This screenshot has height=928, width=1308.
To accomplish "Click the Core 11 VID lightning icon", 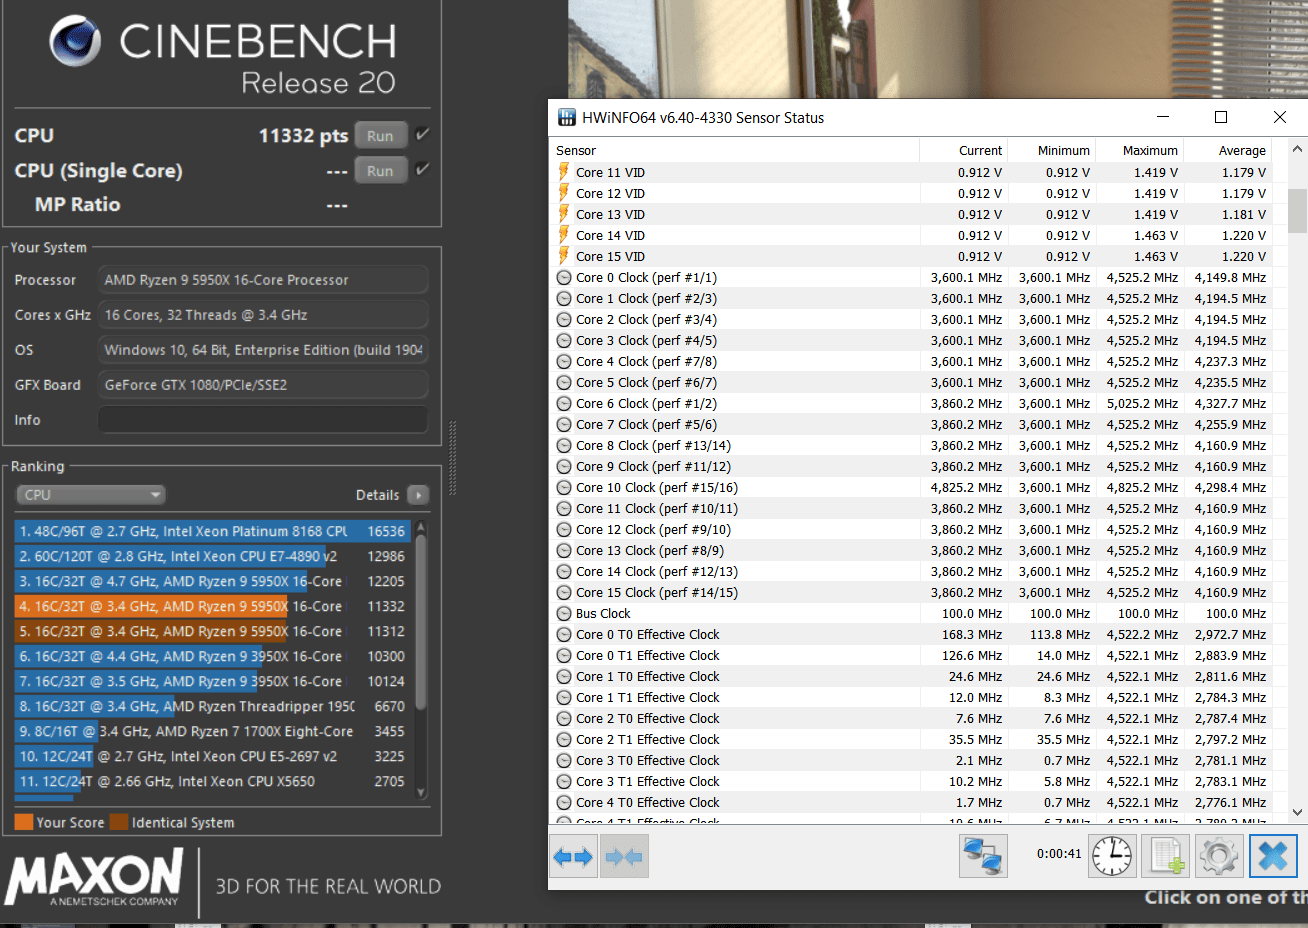I will (564, 172).
